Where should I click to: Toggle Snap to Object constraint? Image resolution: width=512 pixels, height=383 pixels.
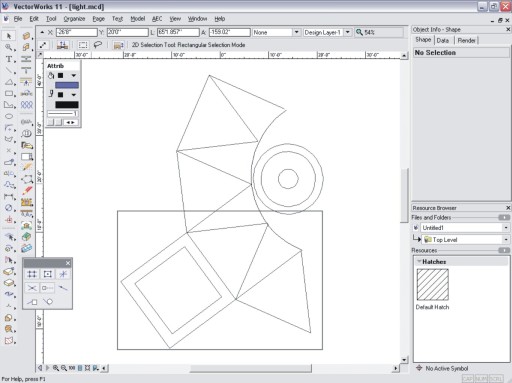48,274
